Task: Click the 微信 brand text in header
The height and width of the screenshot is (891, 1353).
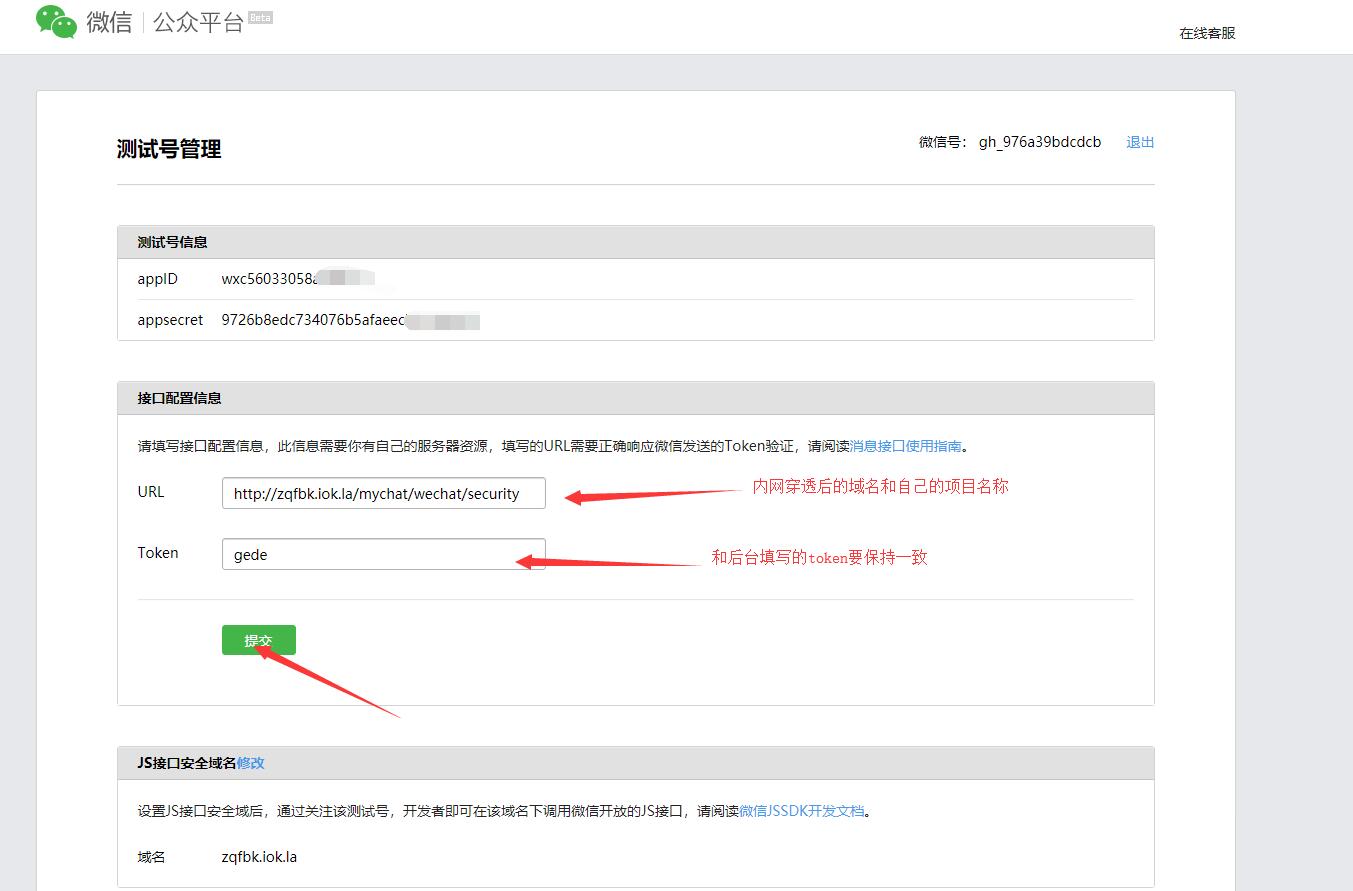Action: click(109, 22)
